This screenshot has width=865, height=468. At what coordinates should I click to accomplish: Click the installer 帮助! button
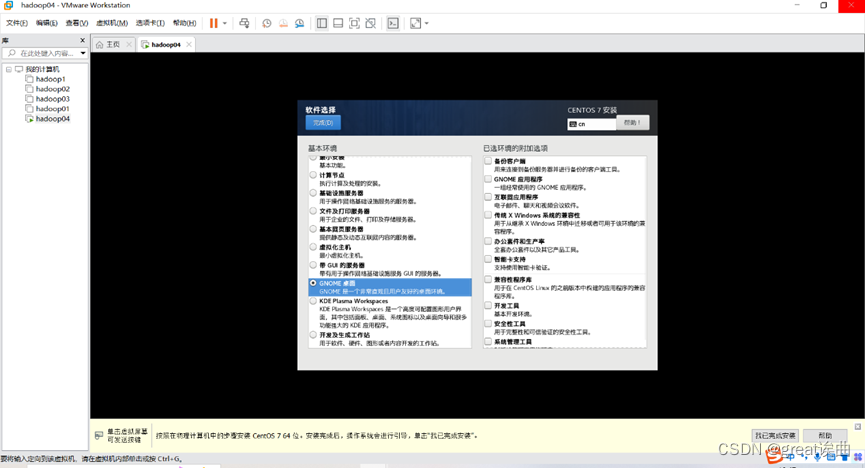632,123
